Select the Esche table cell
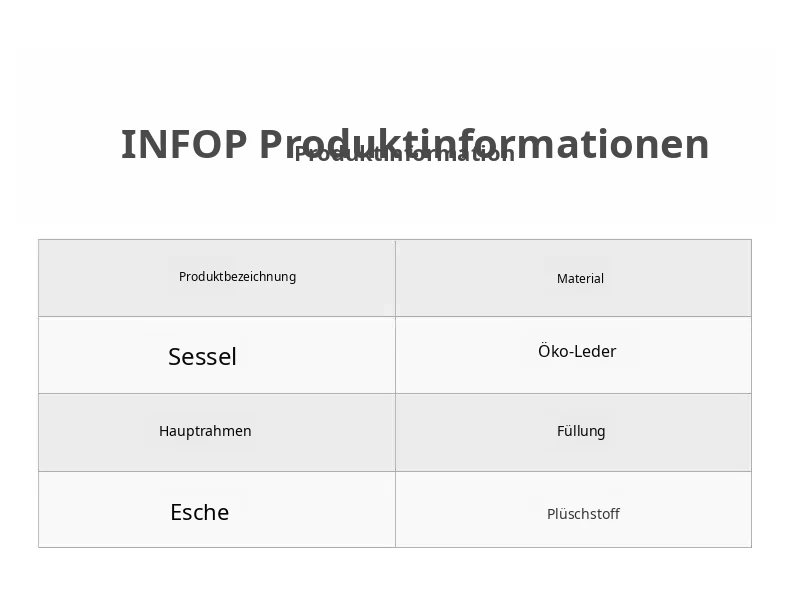 tap(217, 509)
